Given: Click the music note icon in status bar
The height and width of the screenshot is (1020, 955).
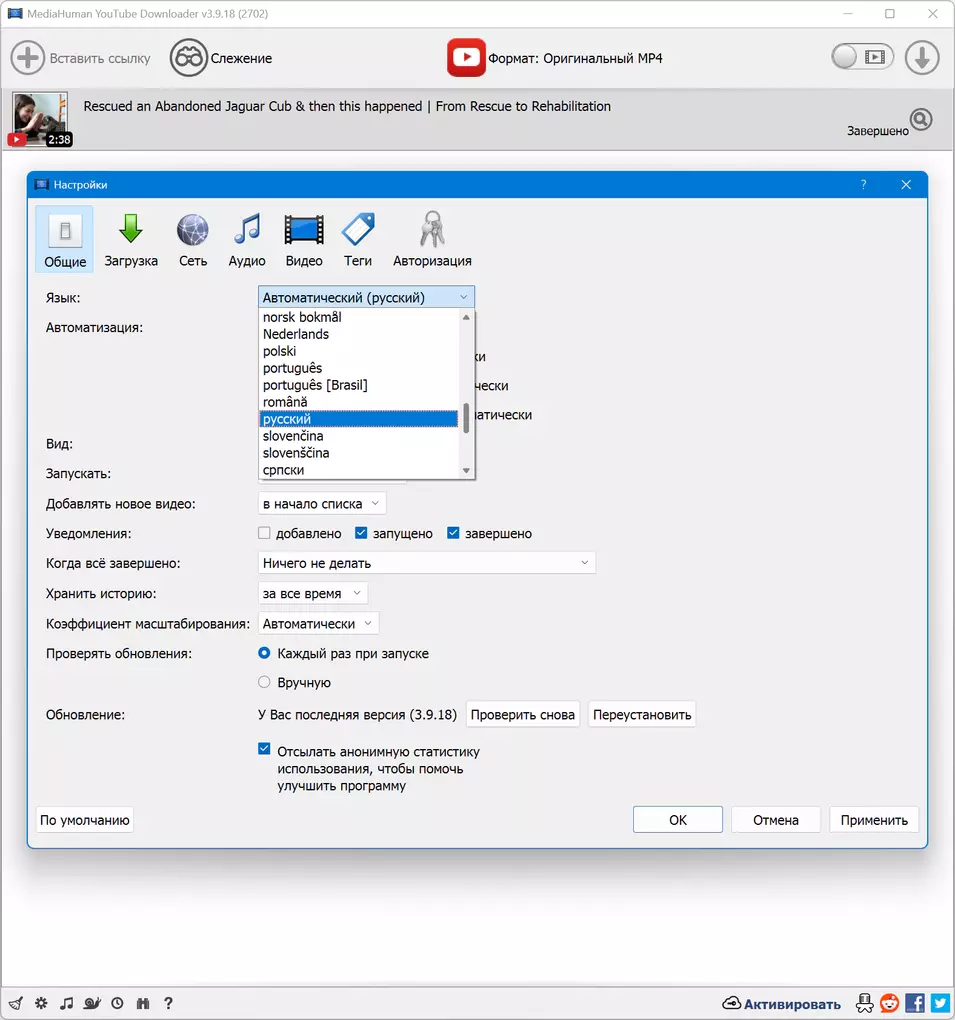Looking at the screenshot, I should [x=66, y=1003].
